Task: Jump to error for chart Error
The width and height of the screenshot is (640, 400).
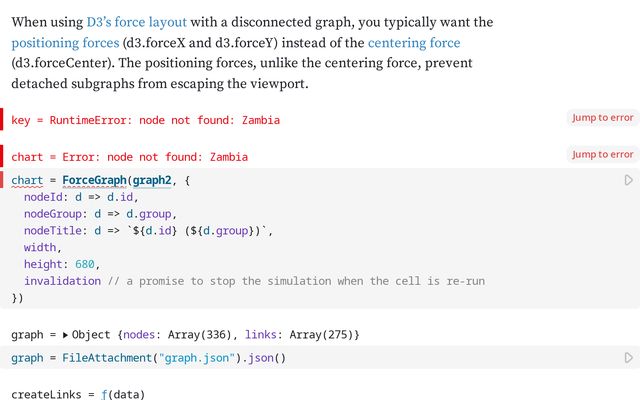Action: pos(602,154)
